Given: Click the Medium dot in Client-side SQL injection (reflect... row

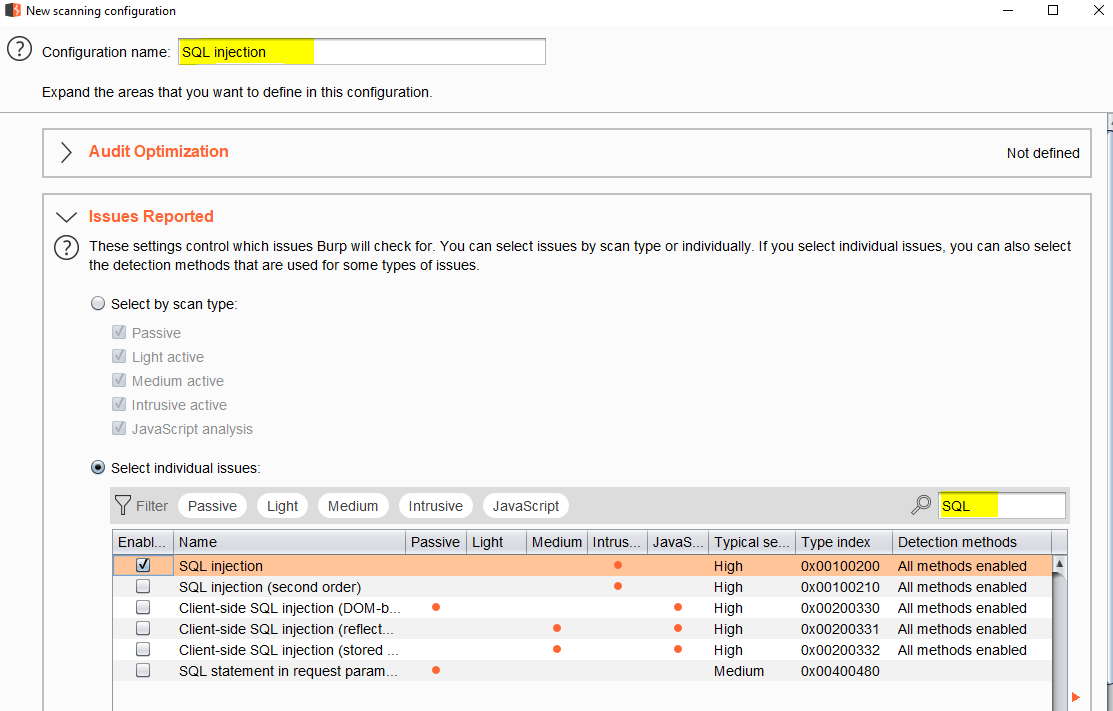Looking at the screenshot, I should [x=556, y=628].
